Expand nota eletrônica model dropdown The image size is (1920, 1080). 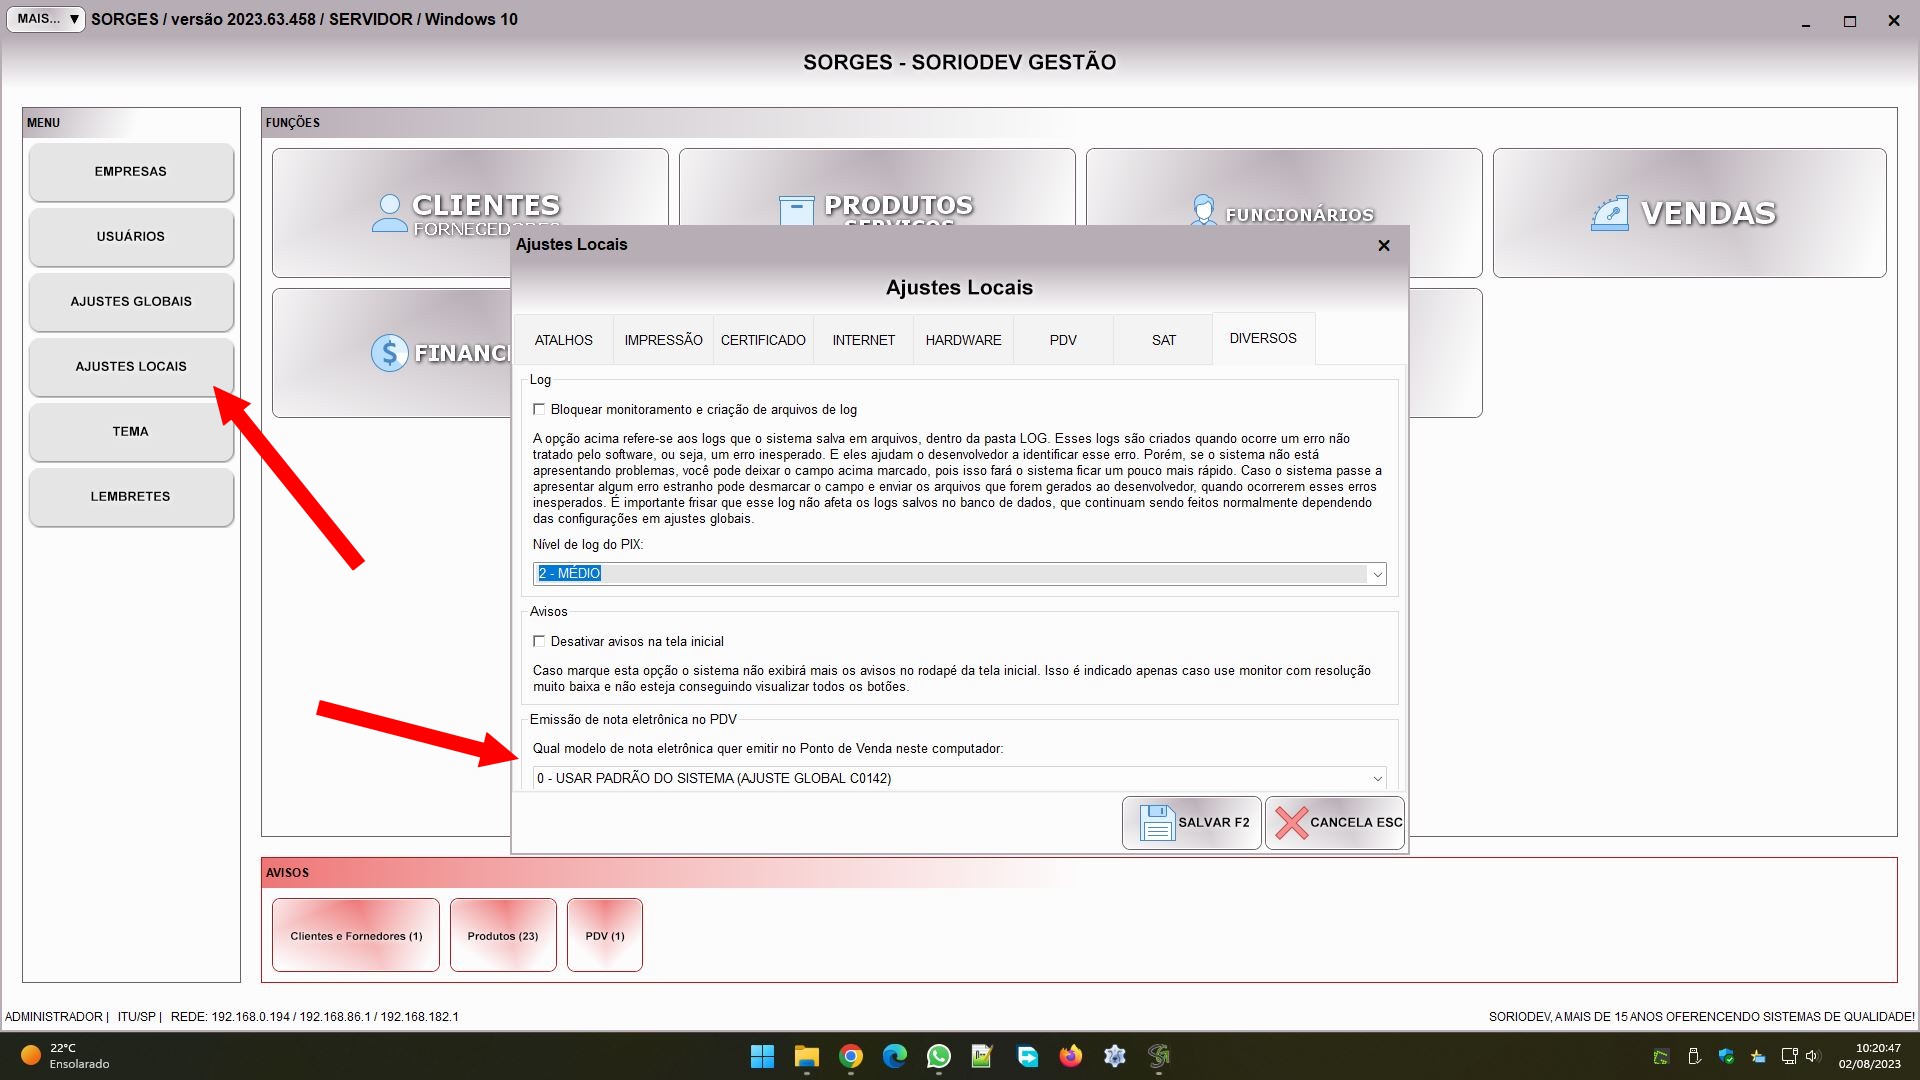tap(1376, 778)
